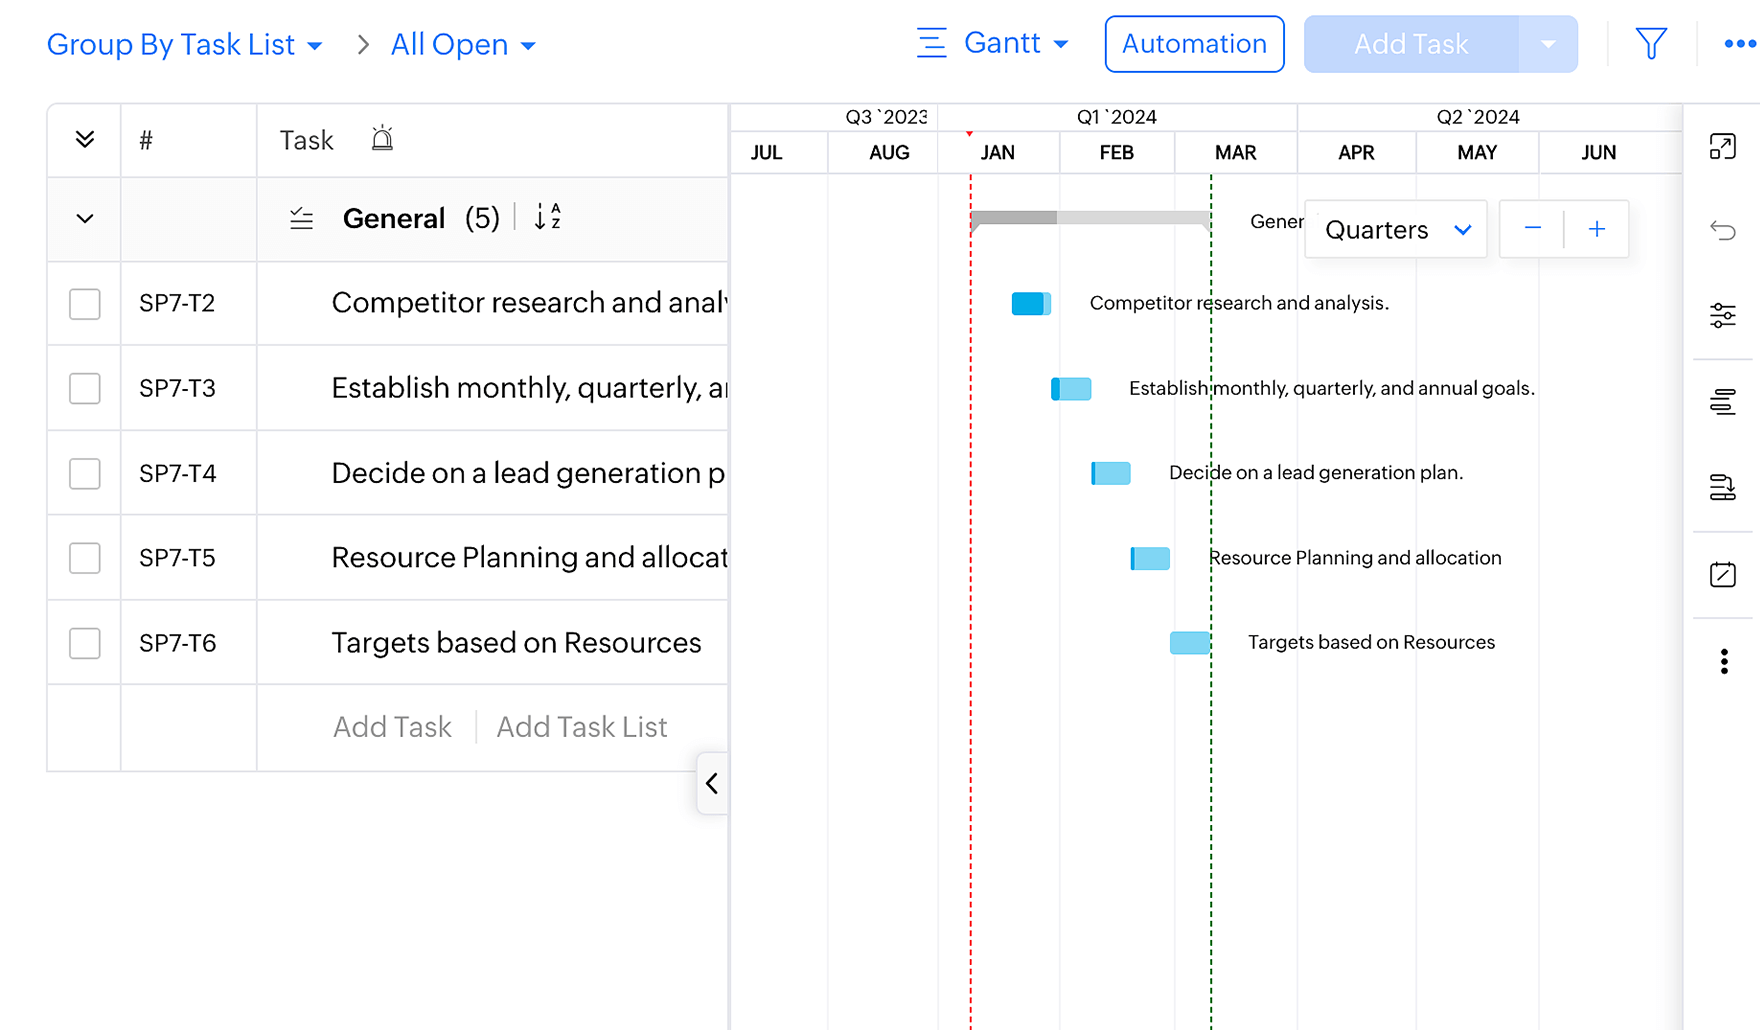Open the Gantt view switcher menu

tap(993, 44)
